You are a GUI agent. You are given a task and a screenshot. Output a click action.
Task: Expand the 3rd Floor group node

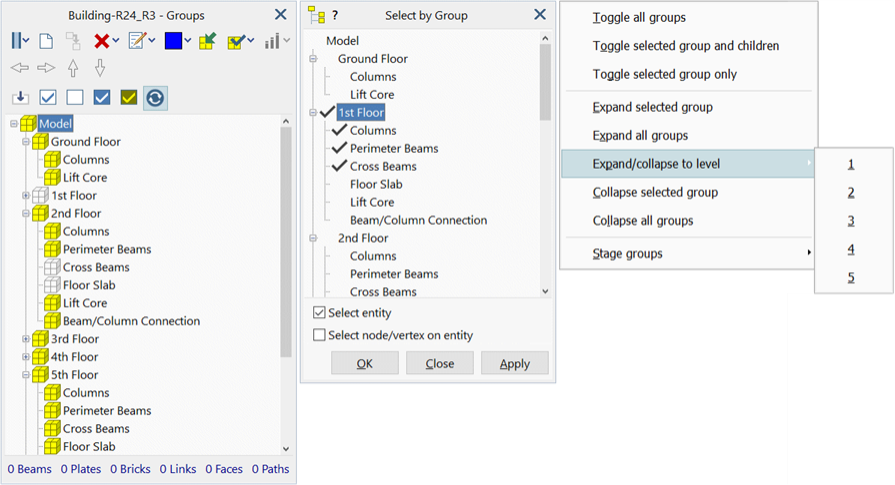click(x=26, y=339)
